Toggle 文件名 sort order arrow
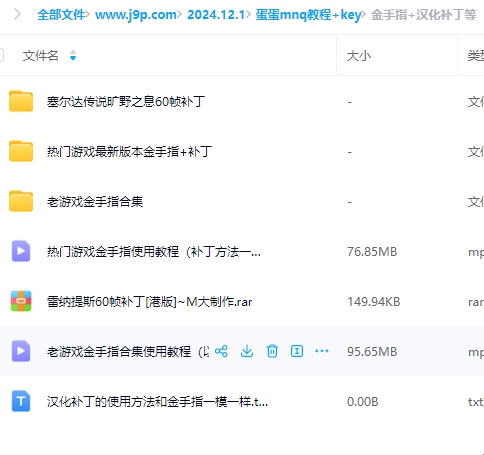Image resolution: width=484 pixels, height=455 pixels. (x=73, y=55)
